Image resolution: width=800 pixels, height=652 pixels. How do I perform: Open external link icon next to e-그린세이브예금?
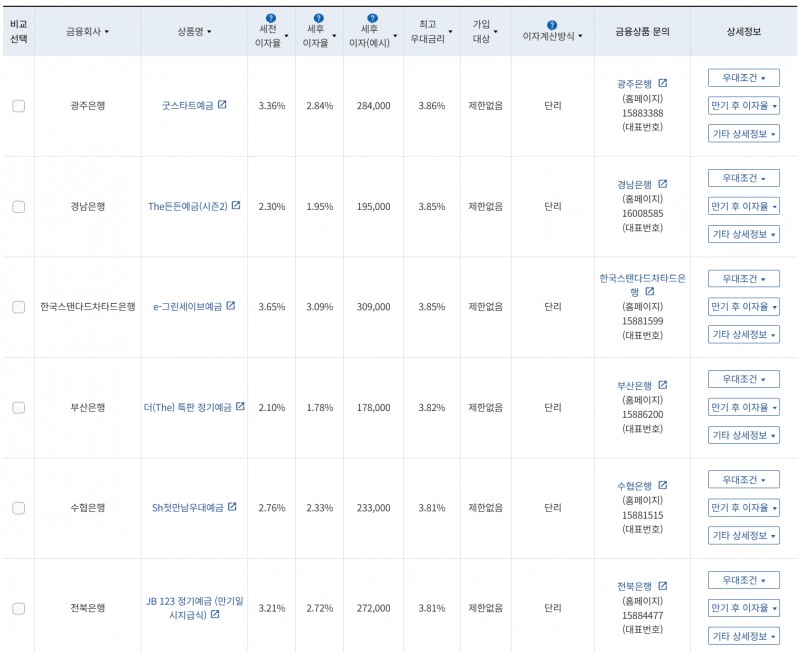click(231, 306)
